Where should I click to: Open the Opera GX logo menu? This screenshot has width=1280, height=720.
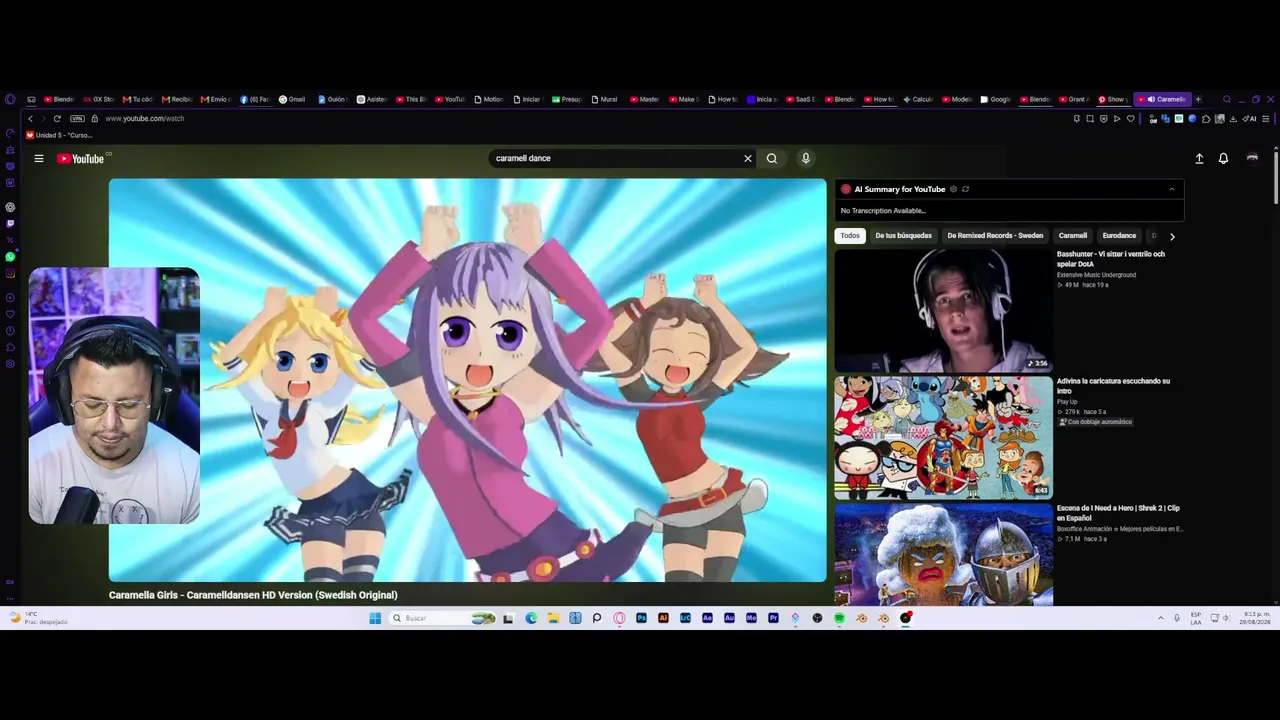click(x=10, y=99)
